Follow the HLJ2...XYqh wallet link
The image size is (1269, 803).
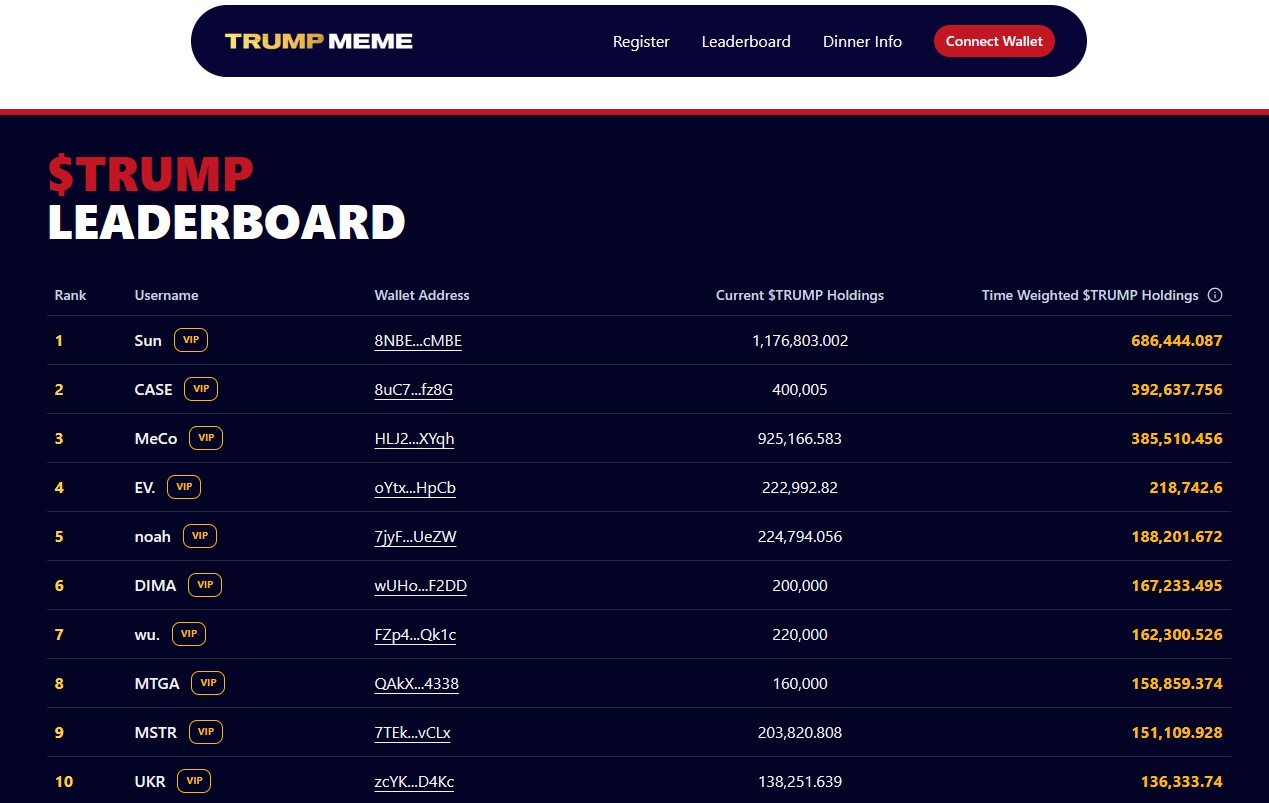(414, 438)
